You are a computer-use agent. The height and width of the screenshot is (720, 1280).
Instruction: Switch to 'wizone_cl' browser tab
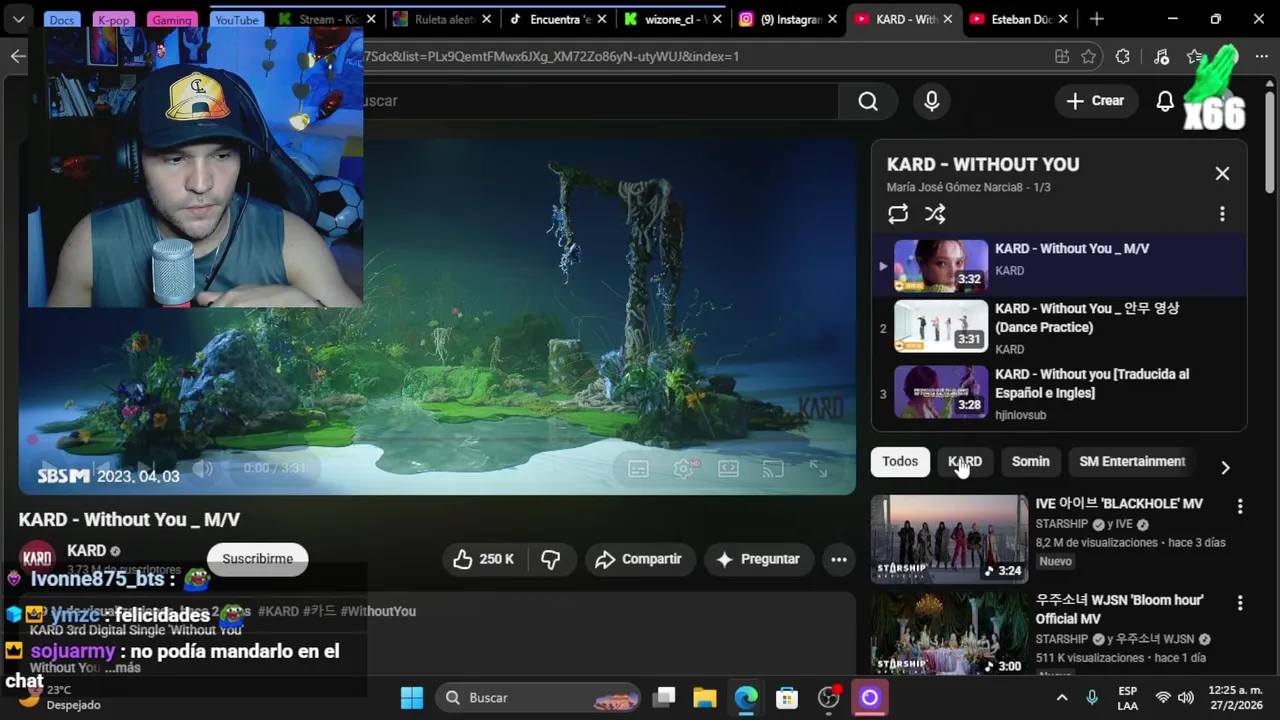coord(673,19)
